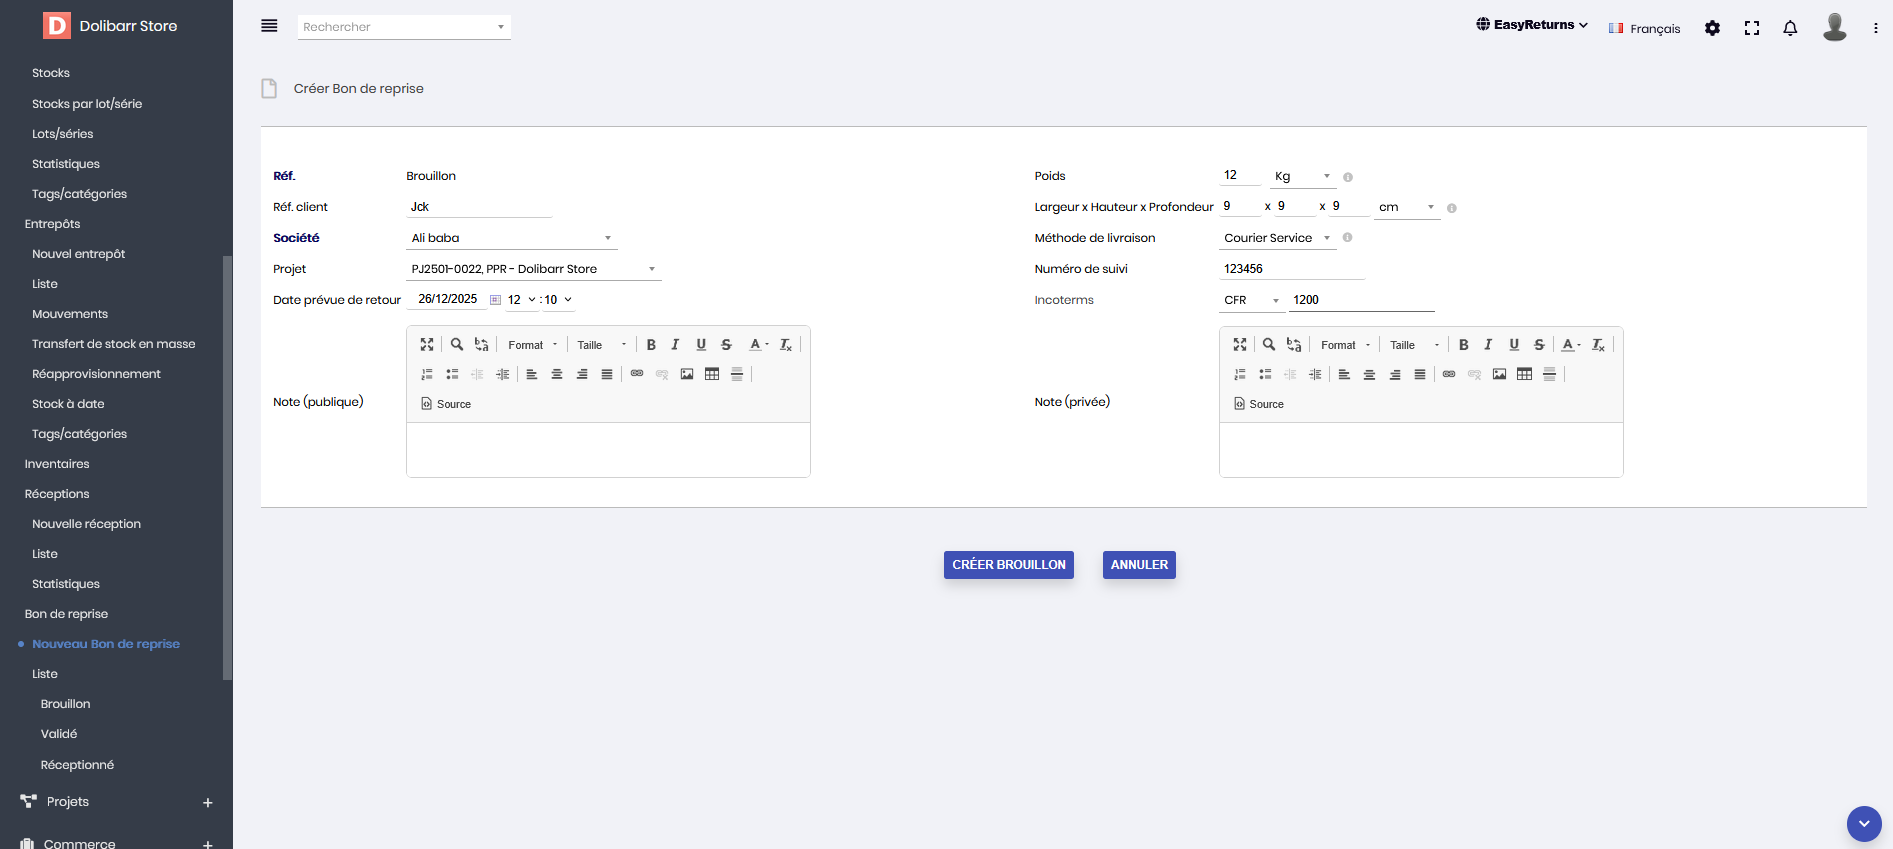Go to Nouvelle réception in sidebar
The image size is (1893, 849).
coord(86,524)
